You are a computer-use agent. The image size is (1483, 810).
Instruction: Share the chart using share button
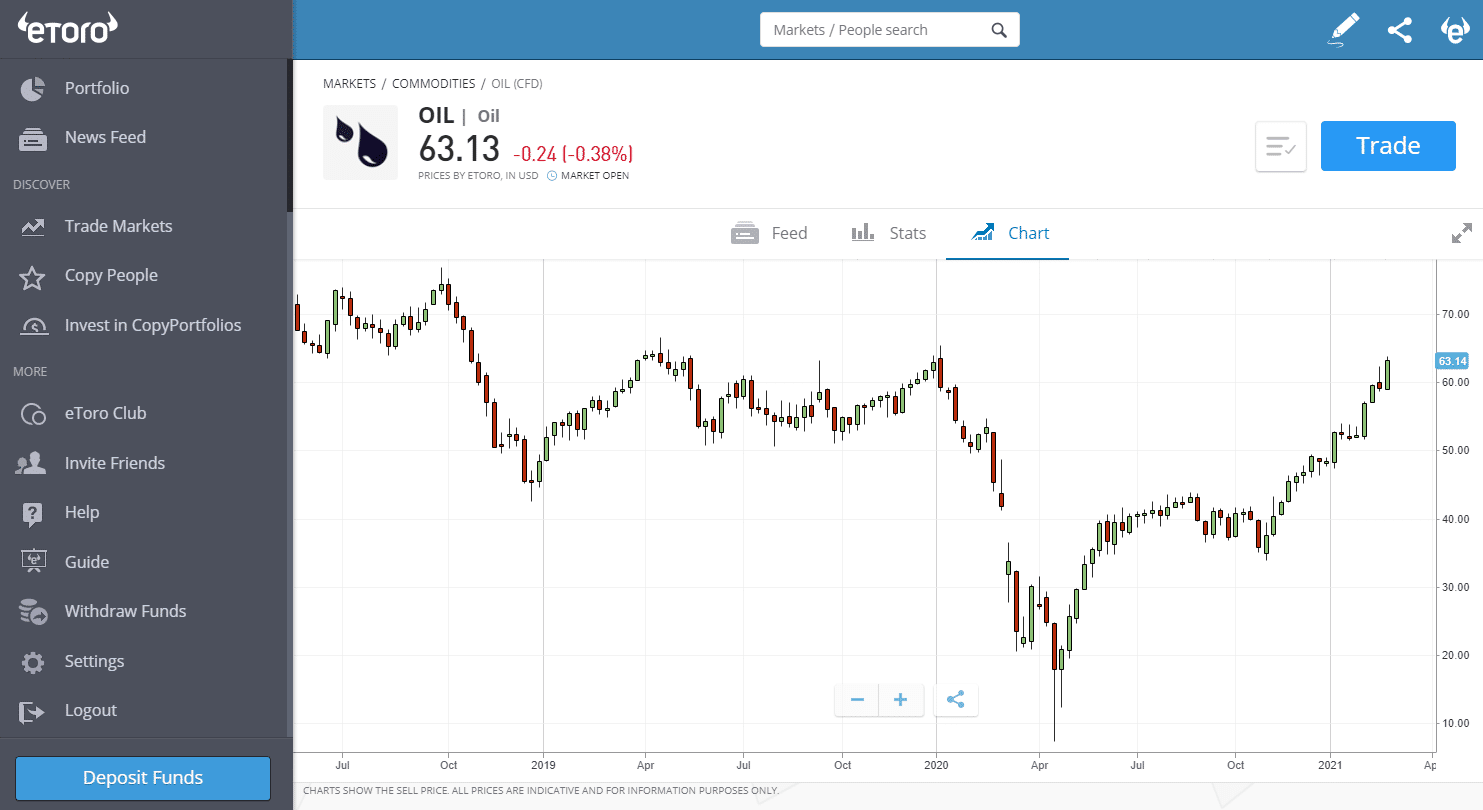coord(956,700)
